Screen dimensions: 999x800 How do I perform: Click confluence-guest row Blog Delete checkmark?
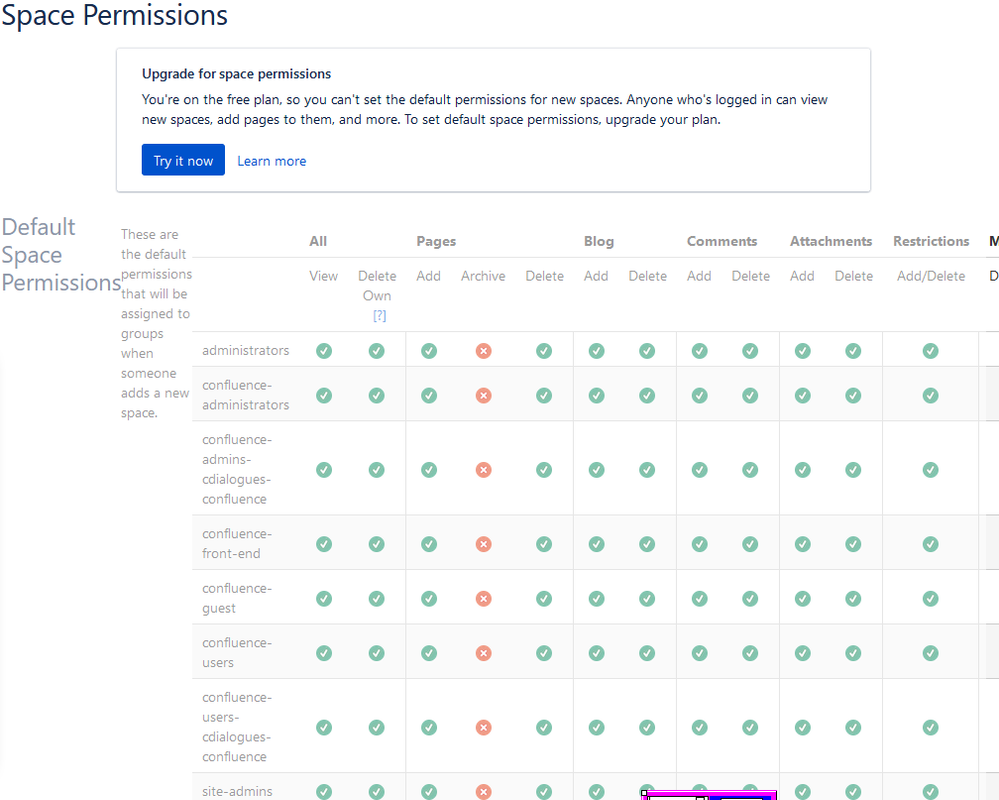point(647,599)
